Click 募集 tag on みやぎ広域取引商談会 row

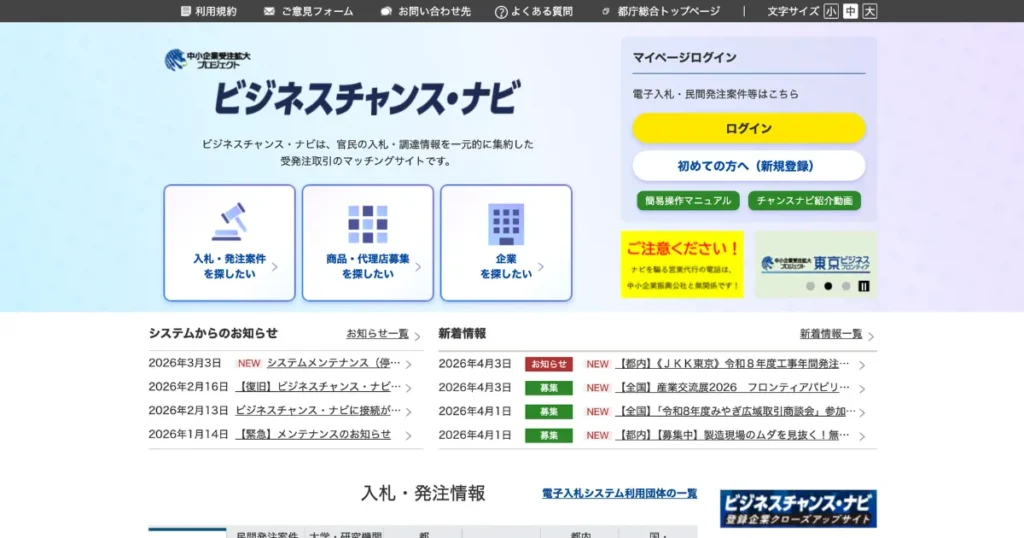click(x=549, y=412)
